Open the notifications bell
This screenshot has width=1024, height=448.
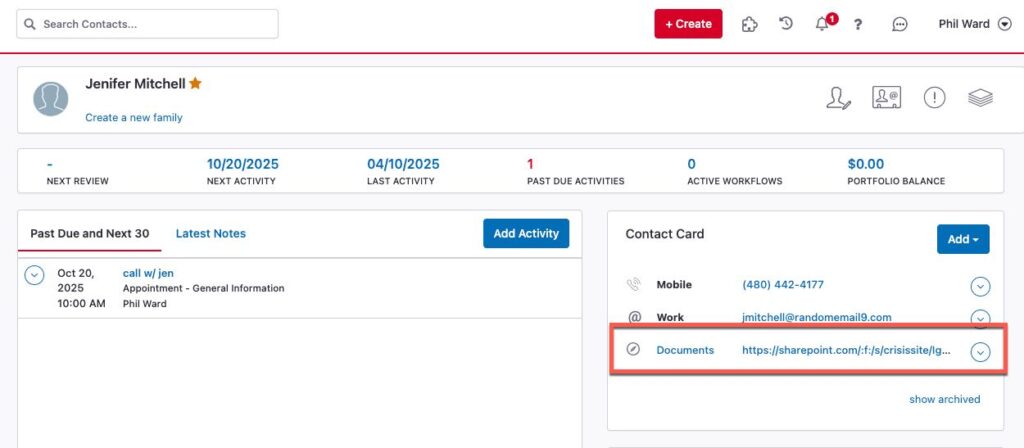[823, 24]
